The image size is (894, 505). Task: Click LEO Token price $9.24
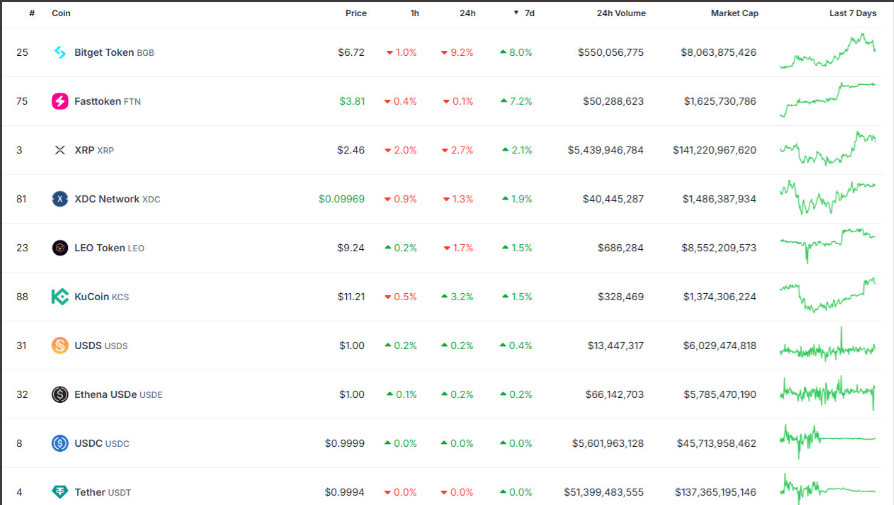coord(351,248)
